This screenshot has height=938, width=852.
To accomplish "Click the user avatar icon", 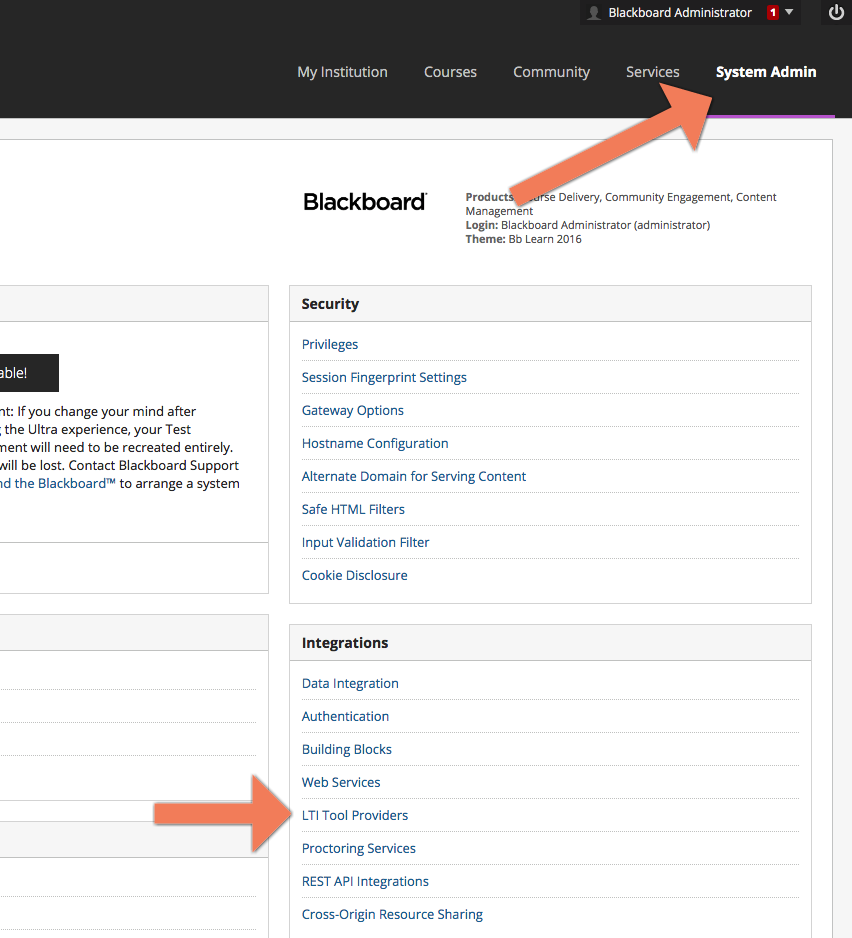I will pyautogui.click(x=594, y=13).
